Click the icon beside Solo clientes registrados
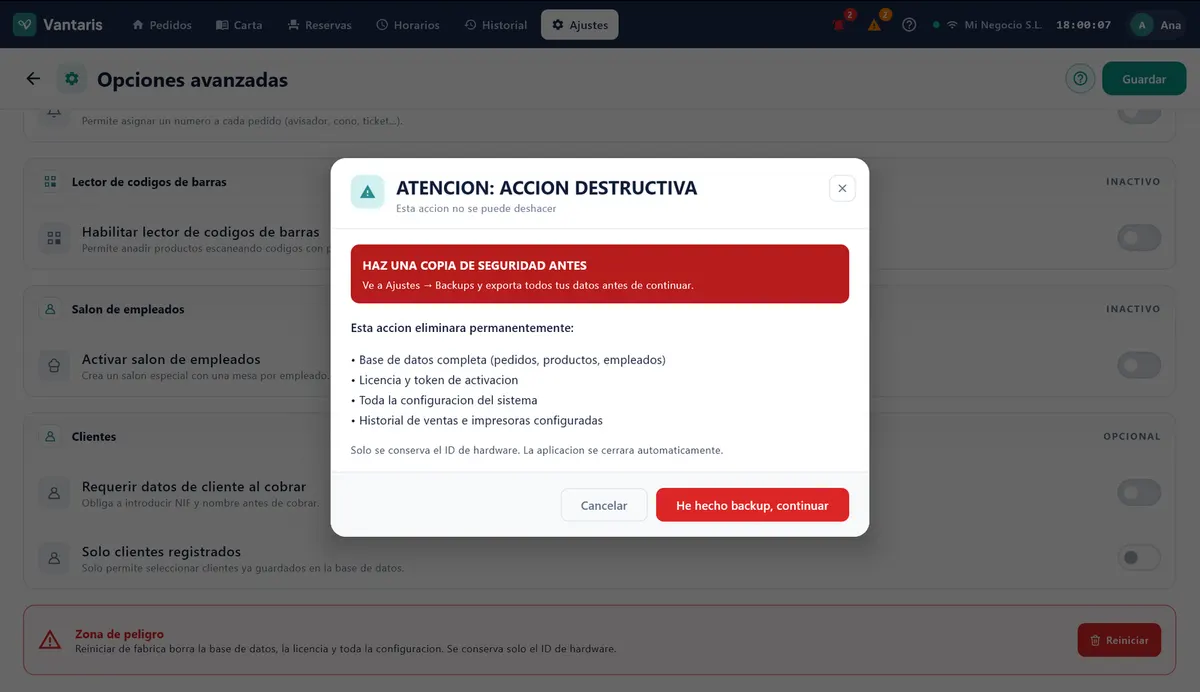The width and height of the screenshot is (1200, 692). coord(54,557)
